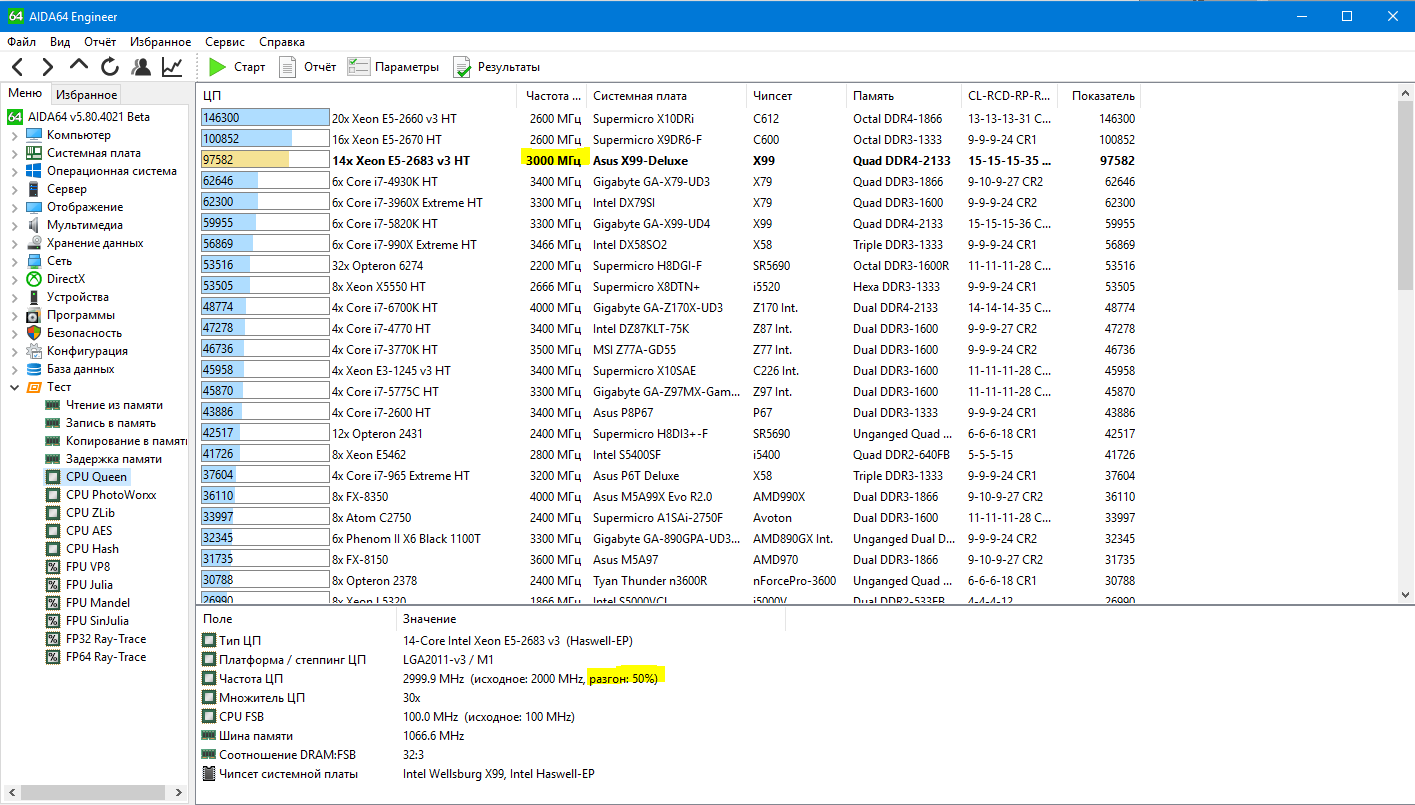
Task: Select the Конфигурация item in the tree
Action: coord(77,351)
